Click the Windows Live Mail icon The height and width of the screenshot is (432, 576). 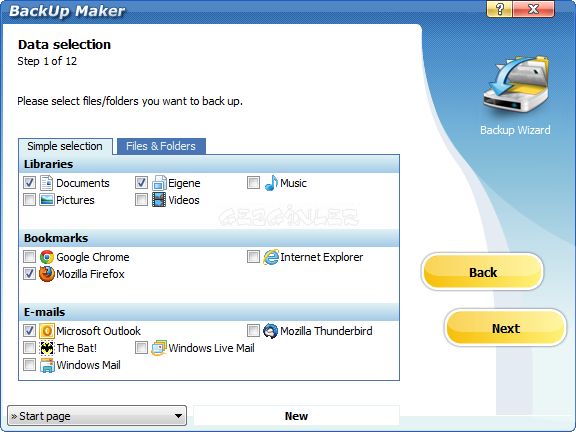(159, 348)
